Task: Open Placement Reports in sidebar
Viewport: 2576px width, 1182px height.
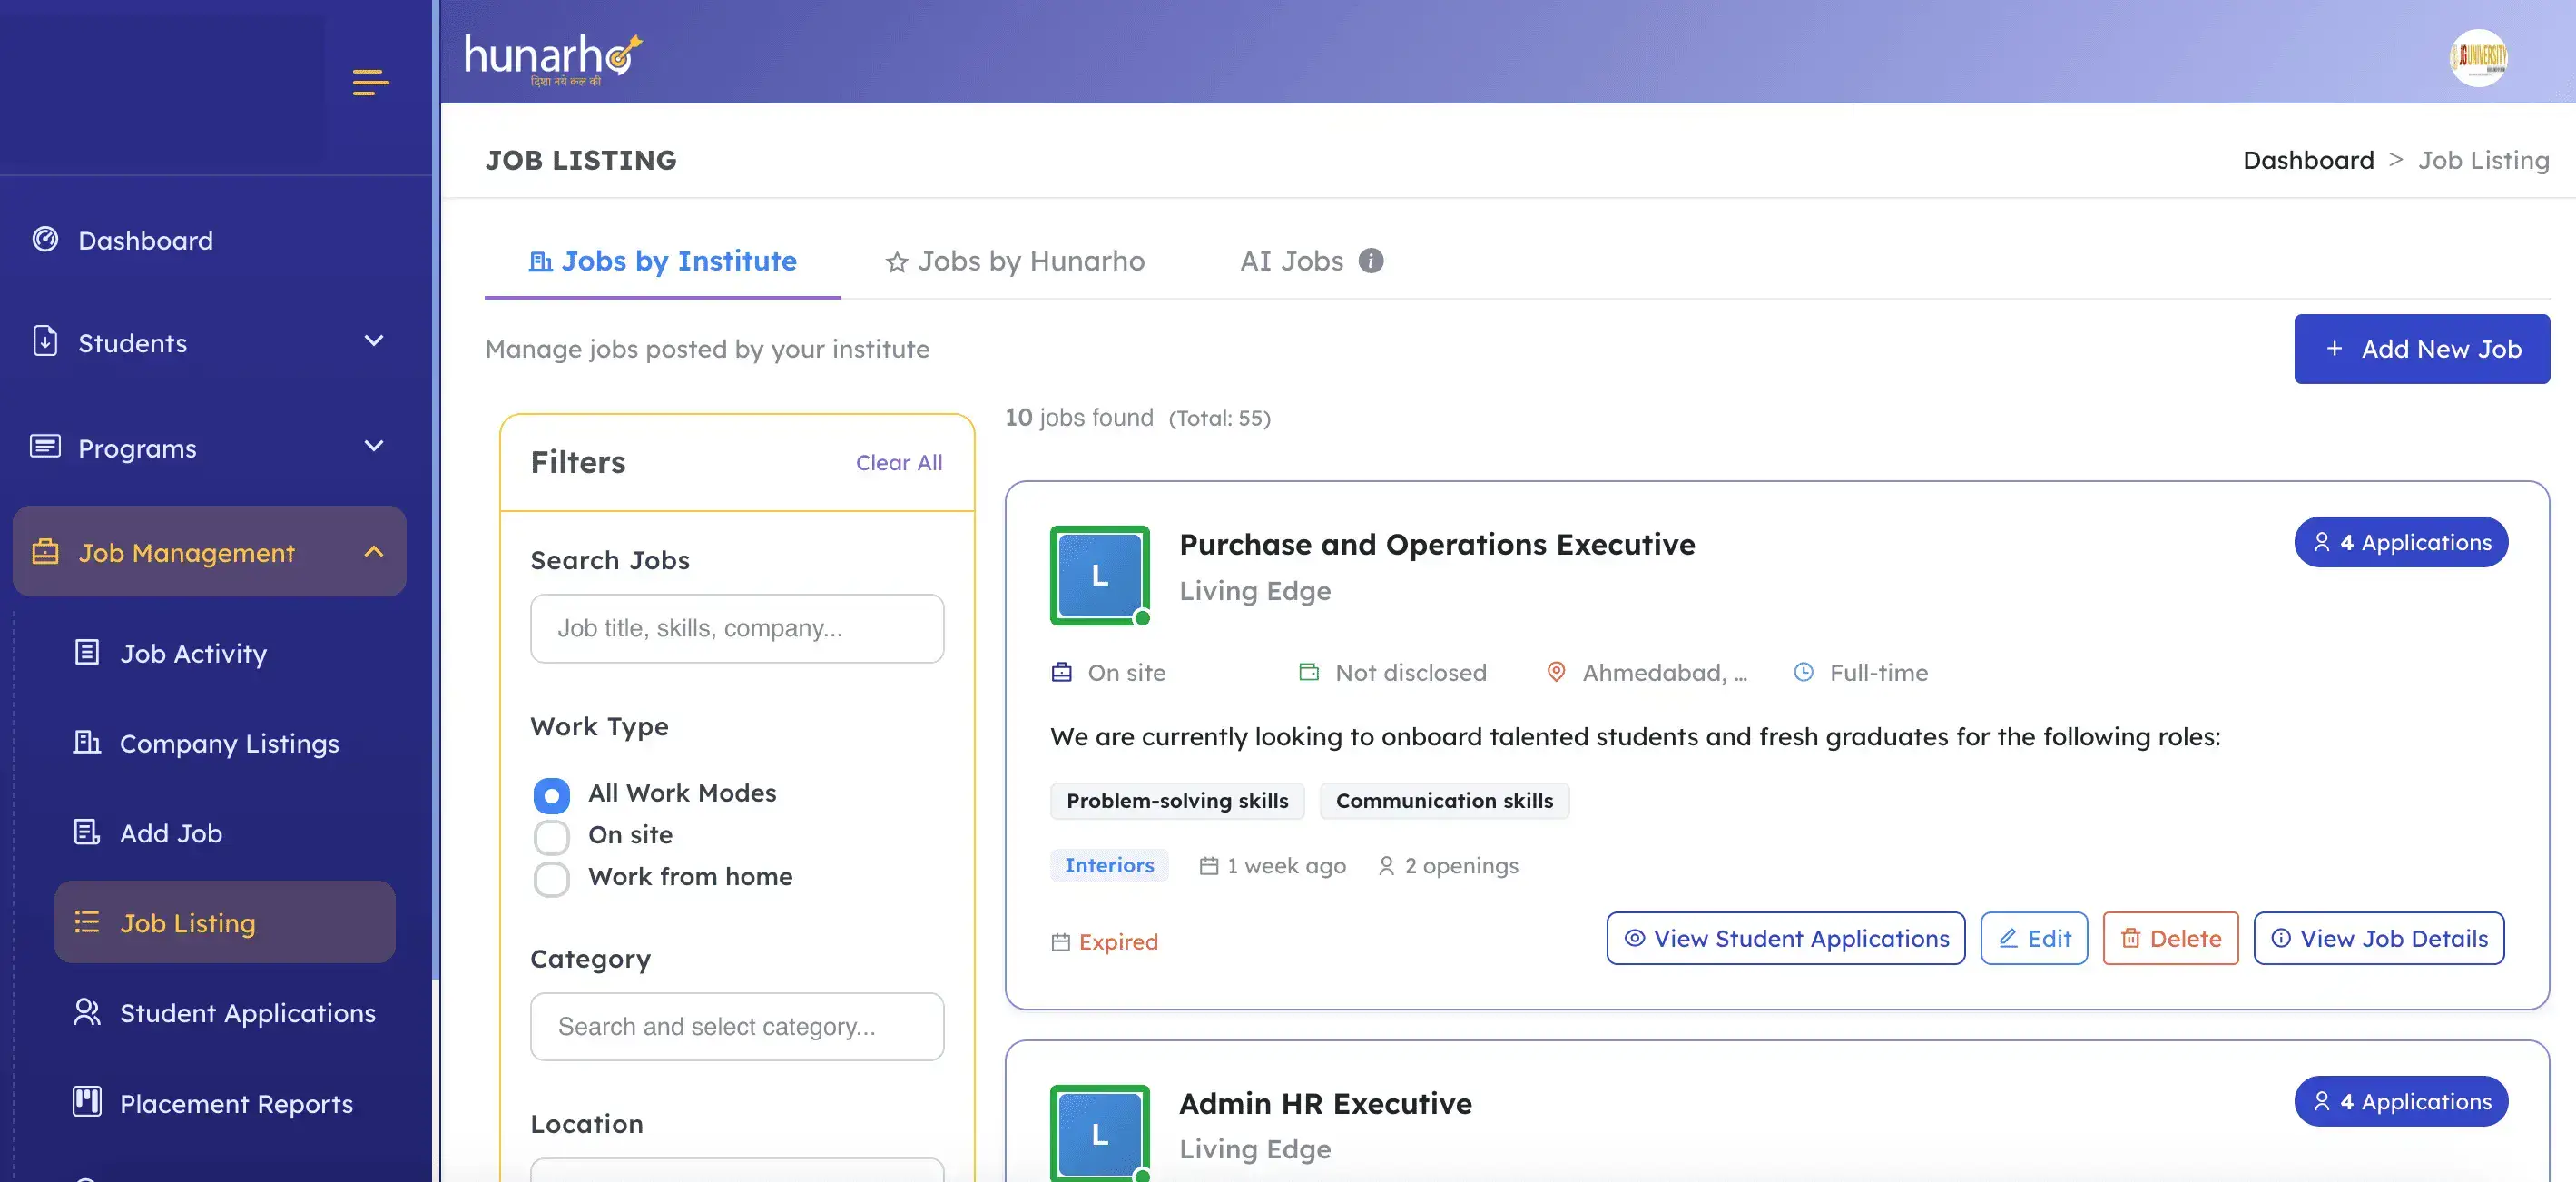Action: [236, 1103]
